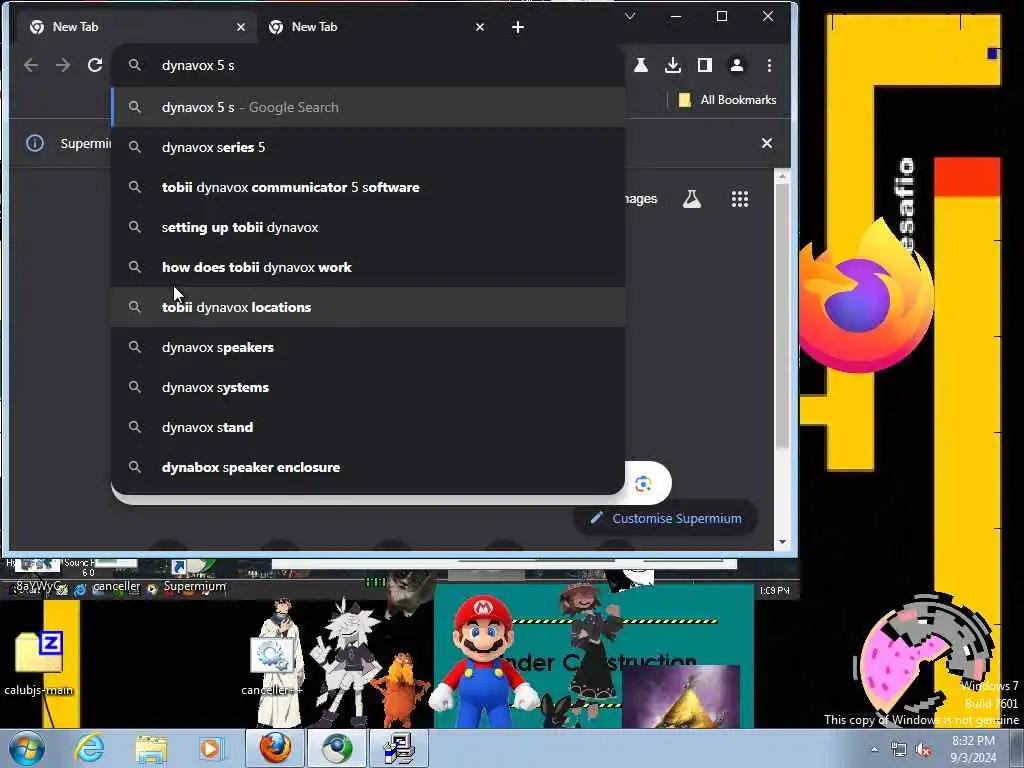Choose 'setting up tobii dynavox' suggestion

(x=368, y=227)
